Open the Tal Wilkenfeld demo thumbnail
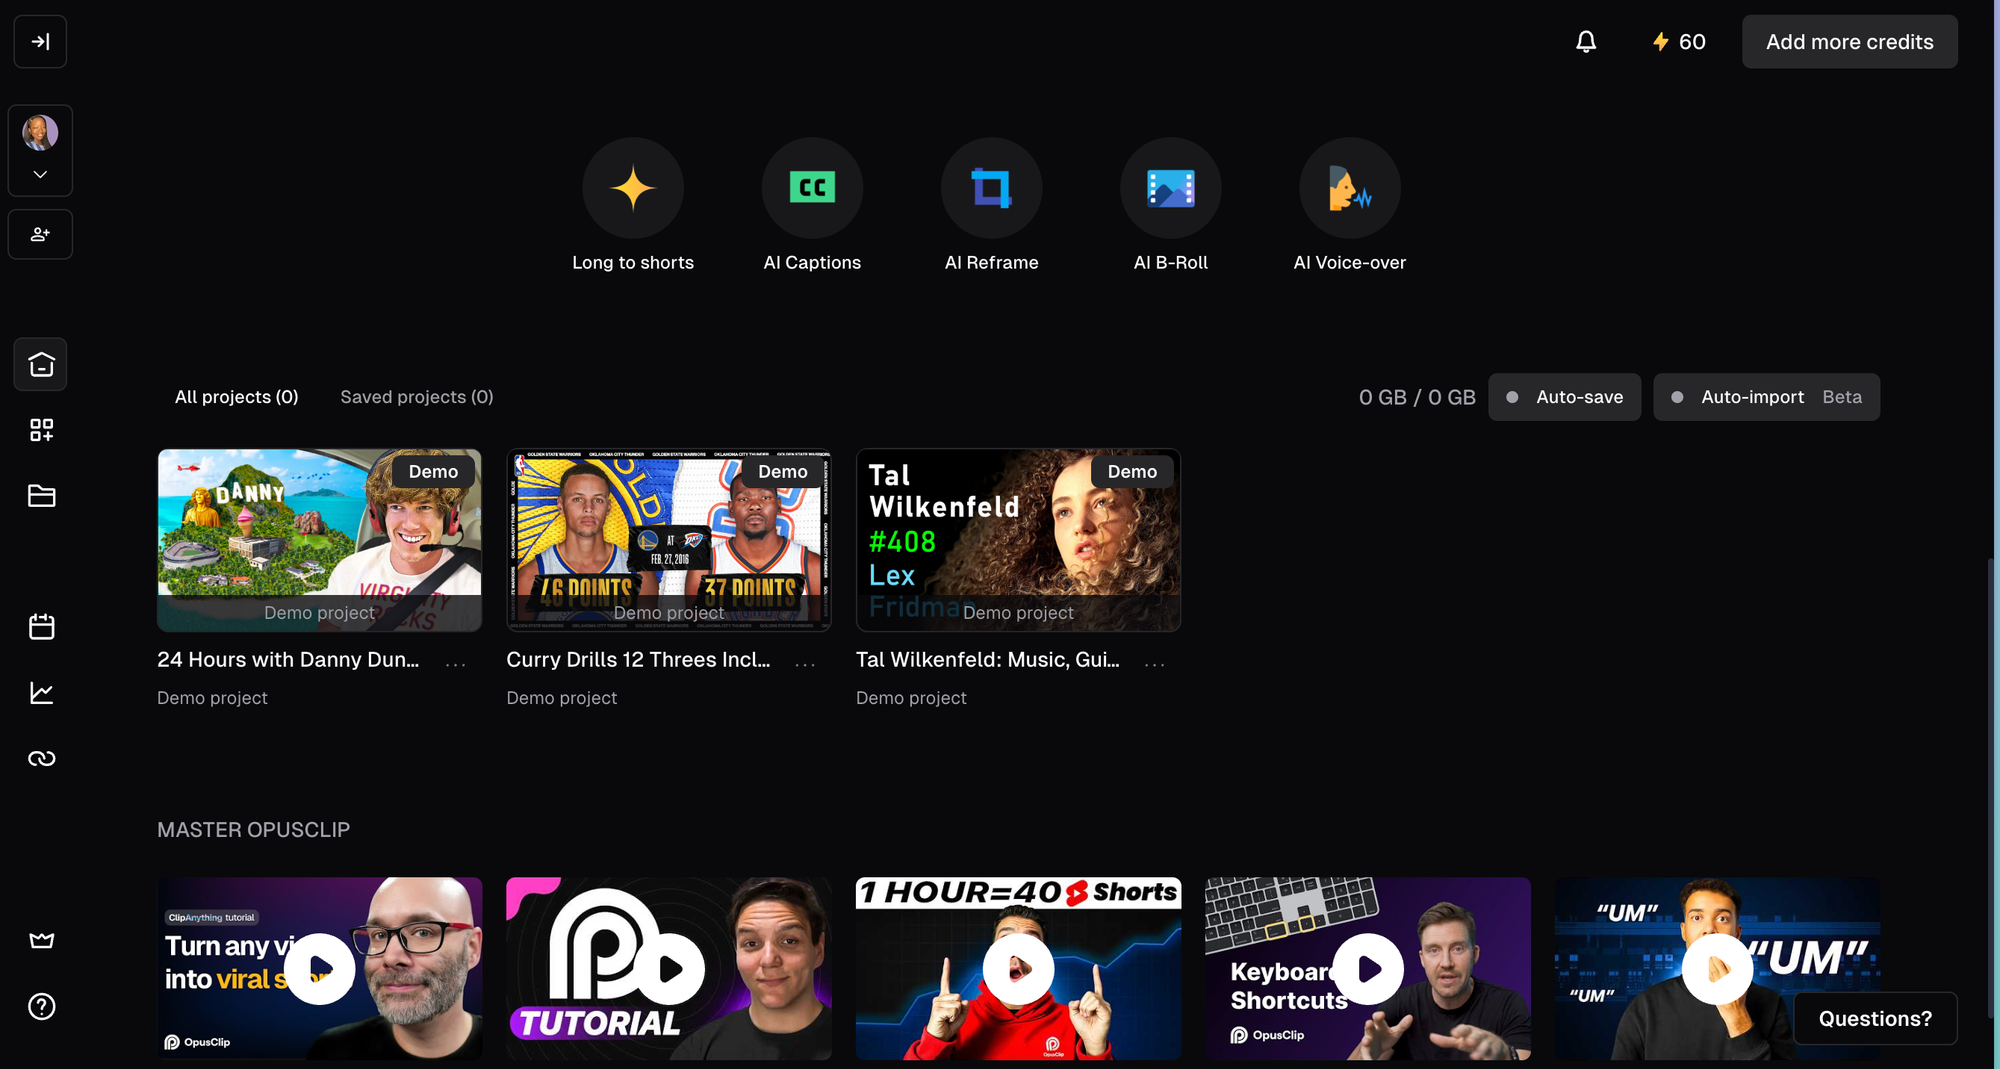Viewport: 2000px width, 1069px height. [1018, 540]
